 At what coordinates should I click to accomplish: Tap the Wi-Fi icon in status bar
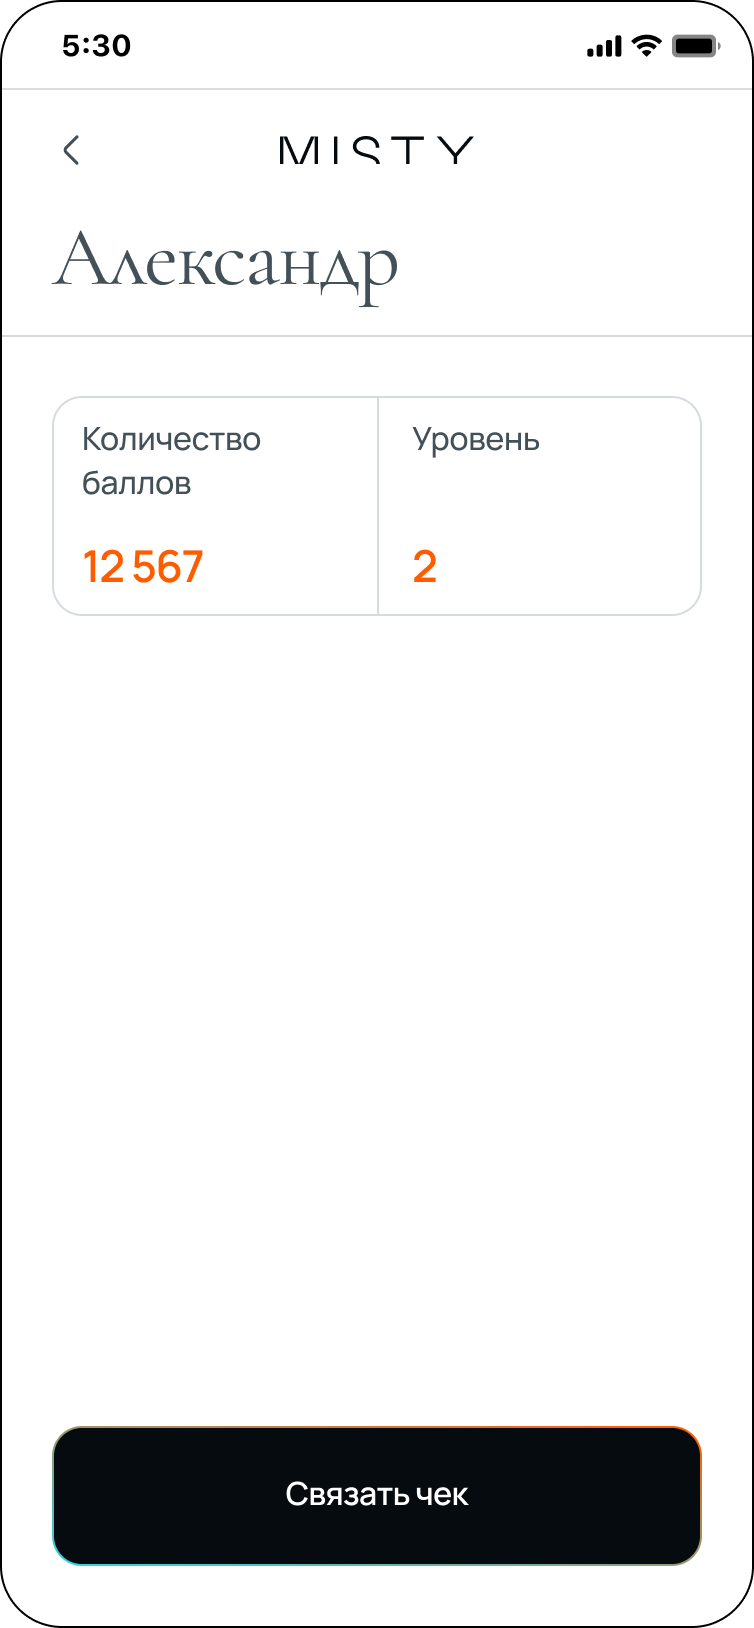coord(645,44)
